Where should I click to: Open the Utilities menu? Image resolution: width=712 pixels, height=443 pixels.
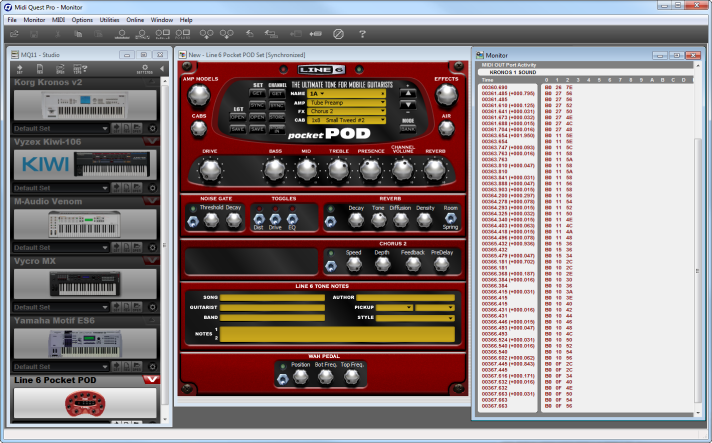tap(110, 19)
